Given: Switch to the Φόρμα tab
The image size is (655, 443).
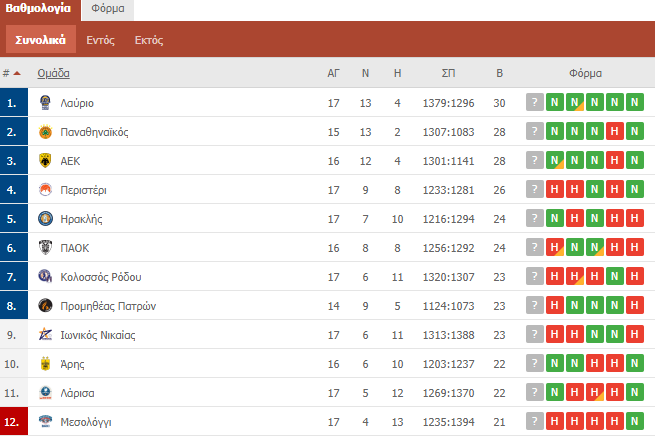Looking at the screenshot, I should click(x=108, y=9).
